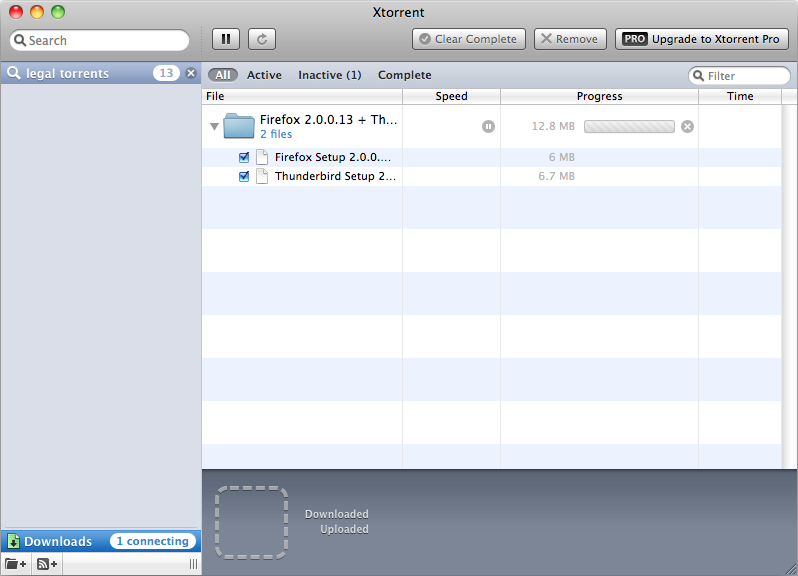Sort by the Speed column header

point(451,96)
